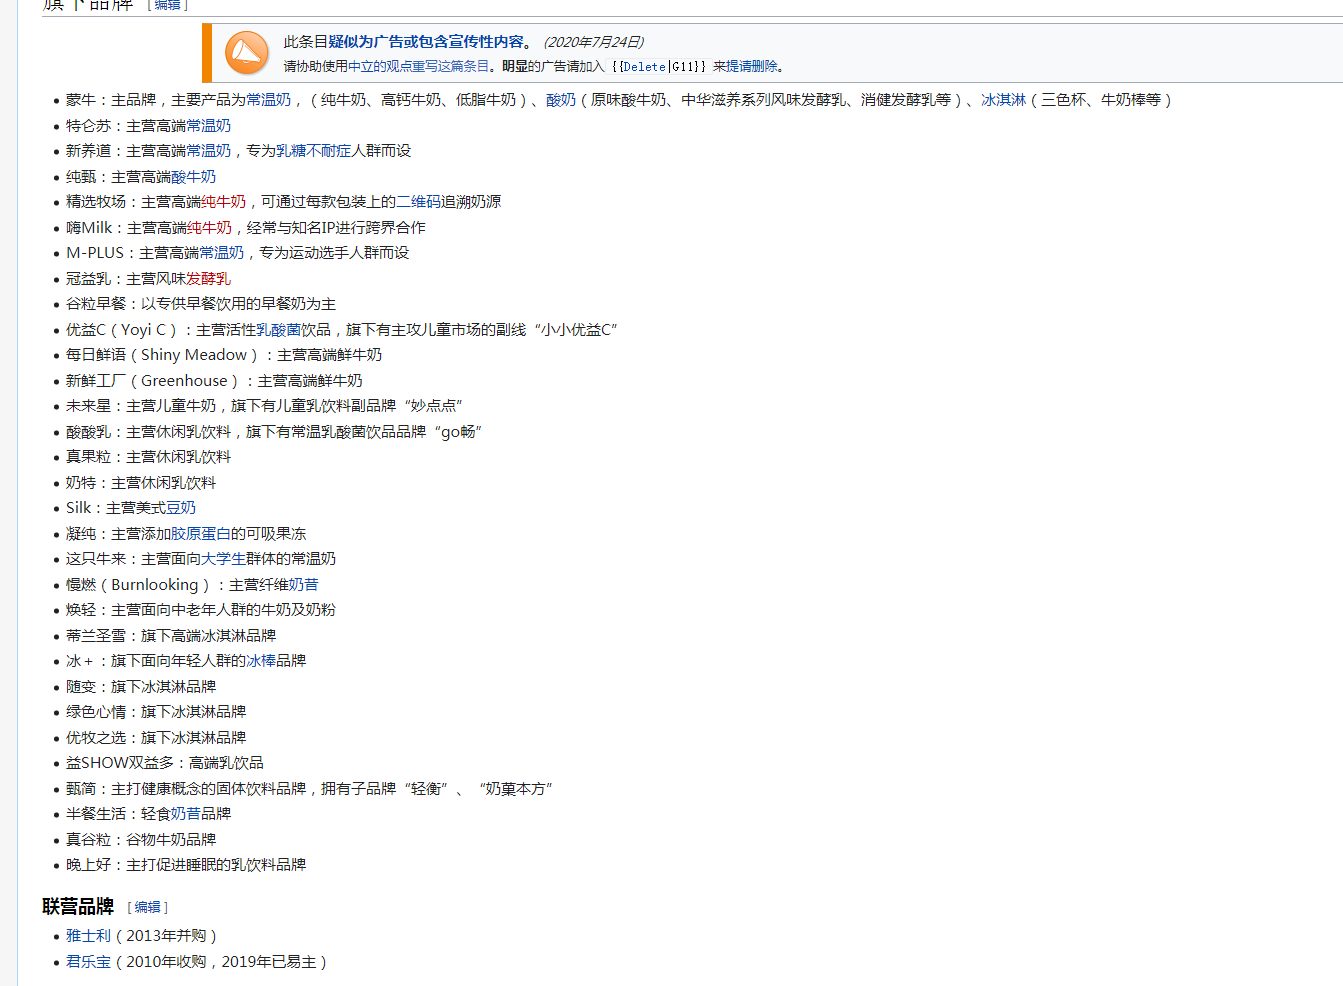
Task: Open the 冰淇淋 link in the 蒙牛 row
Action: [1003, 100]
